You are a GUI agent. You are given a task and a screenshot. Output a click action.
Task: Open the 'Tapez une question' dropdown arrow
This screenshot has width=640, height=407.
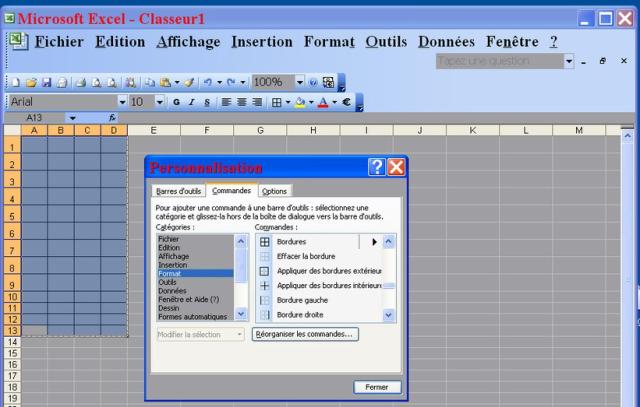click(x=569, y=62)
